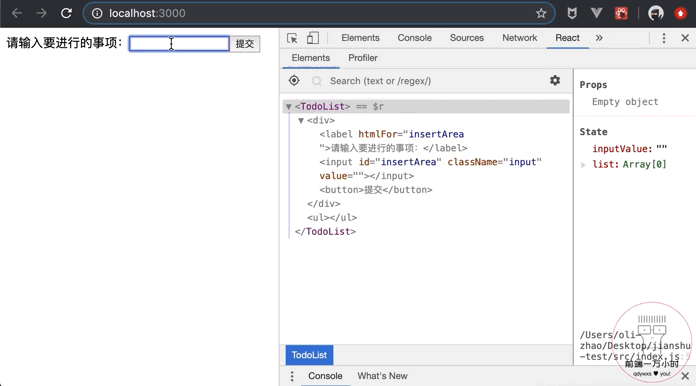This screenshot has width=696, height=386.
Task: Switch to the React Profiler sub-tab
Action: pyautogui.click(x=363, y=58)
